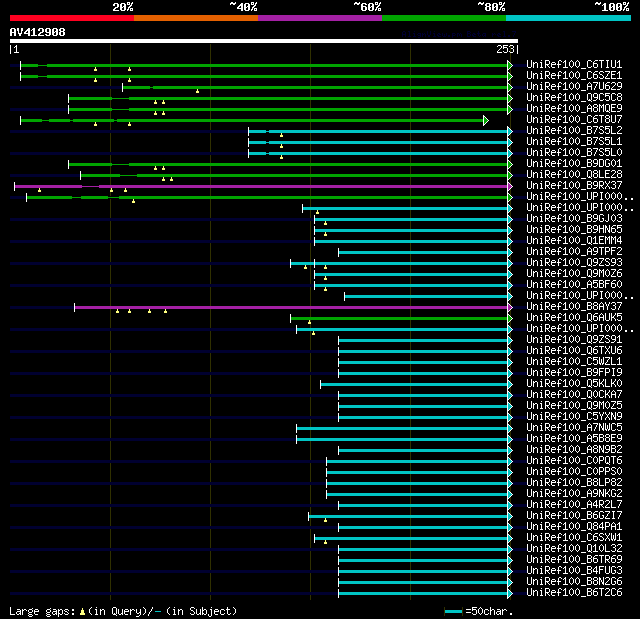This screenshot has width=640, height=619.
Task: Select the UniRef100_B8LP82 label
Action: click(x=574, y=483)
